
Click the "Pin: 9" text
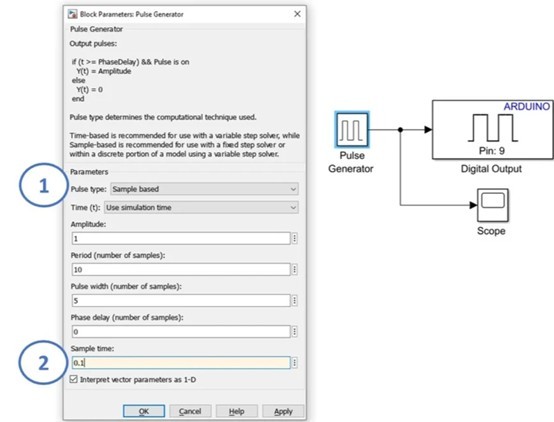[491, 151]
